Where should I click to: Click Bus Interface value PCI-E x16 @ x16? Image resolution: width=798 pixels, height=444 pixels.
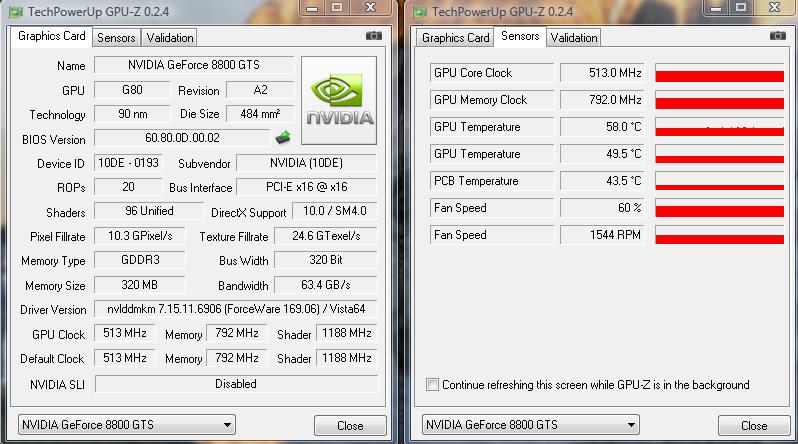click(307, 187)
